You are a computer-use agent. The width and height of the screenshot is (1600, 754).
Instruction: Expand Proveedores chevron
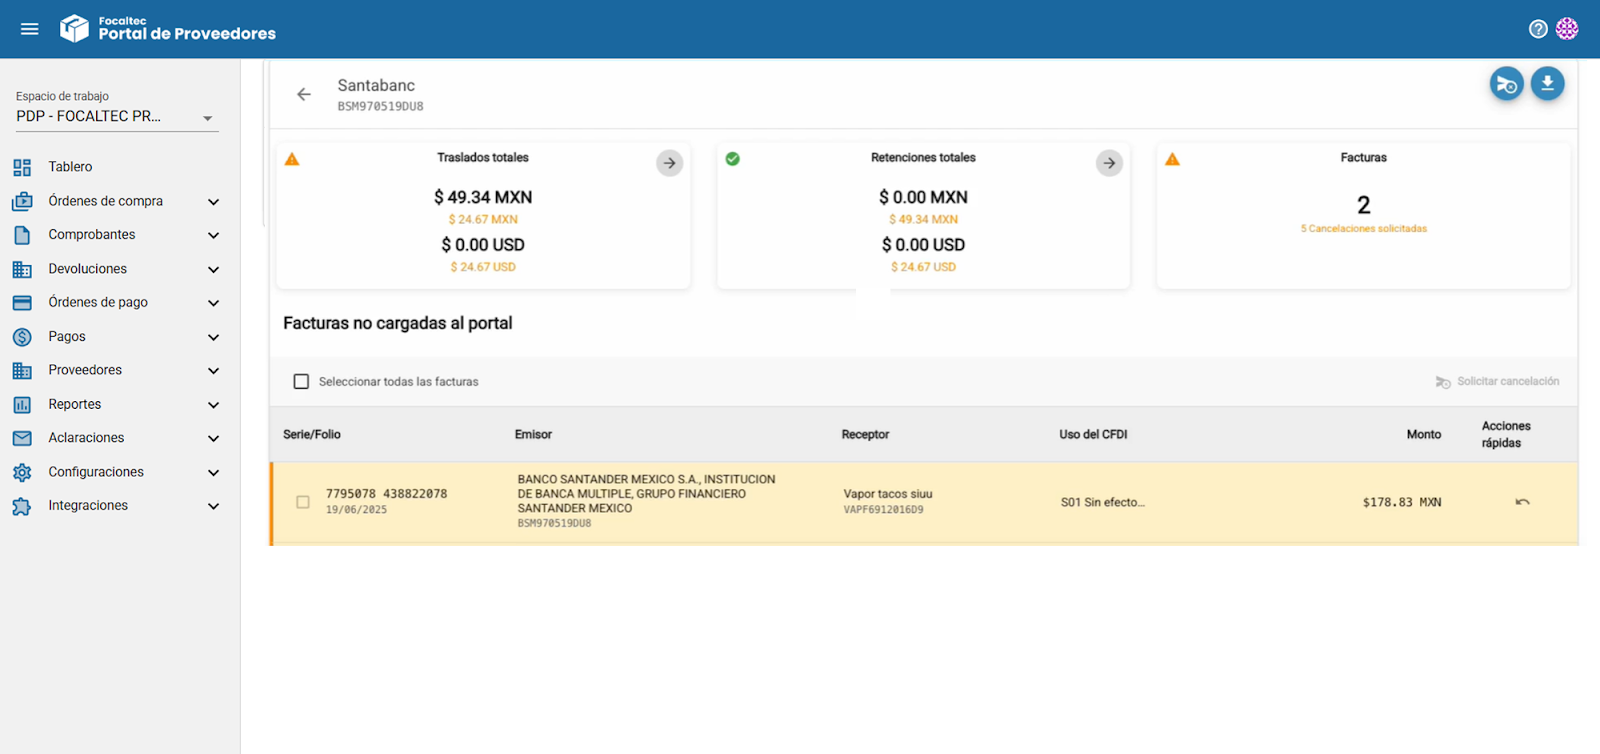[213, 371]
